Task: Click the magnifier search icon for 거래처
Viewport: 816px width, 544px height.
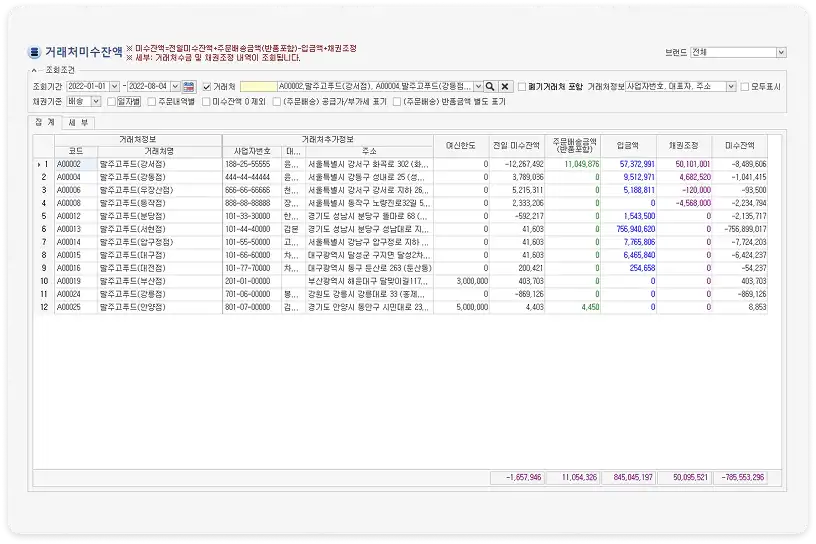Action: (490, 86)
